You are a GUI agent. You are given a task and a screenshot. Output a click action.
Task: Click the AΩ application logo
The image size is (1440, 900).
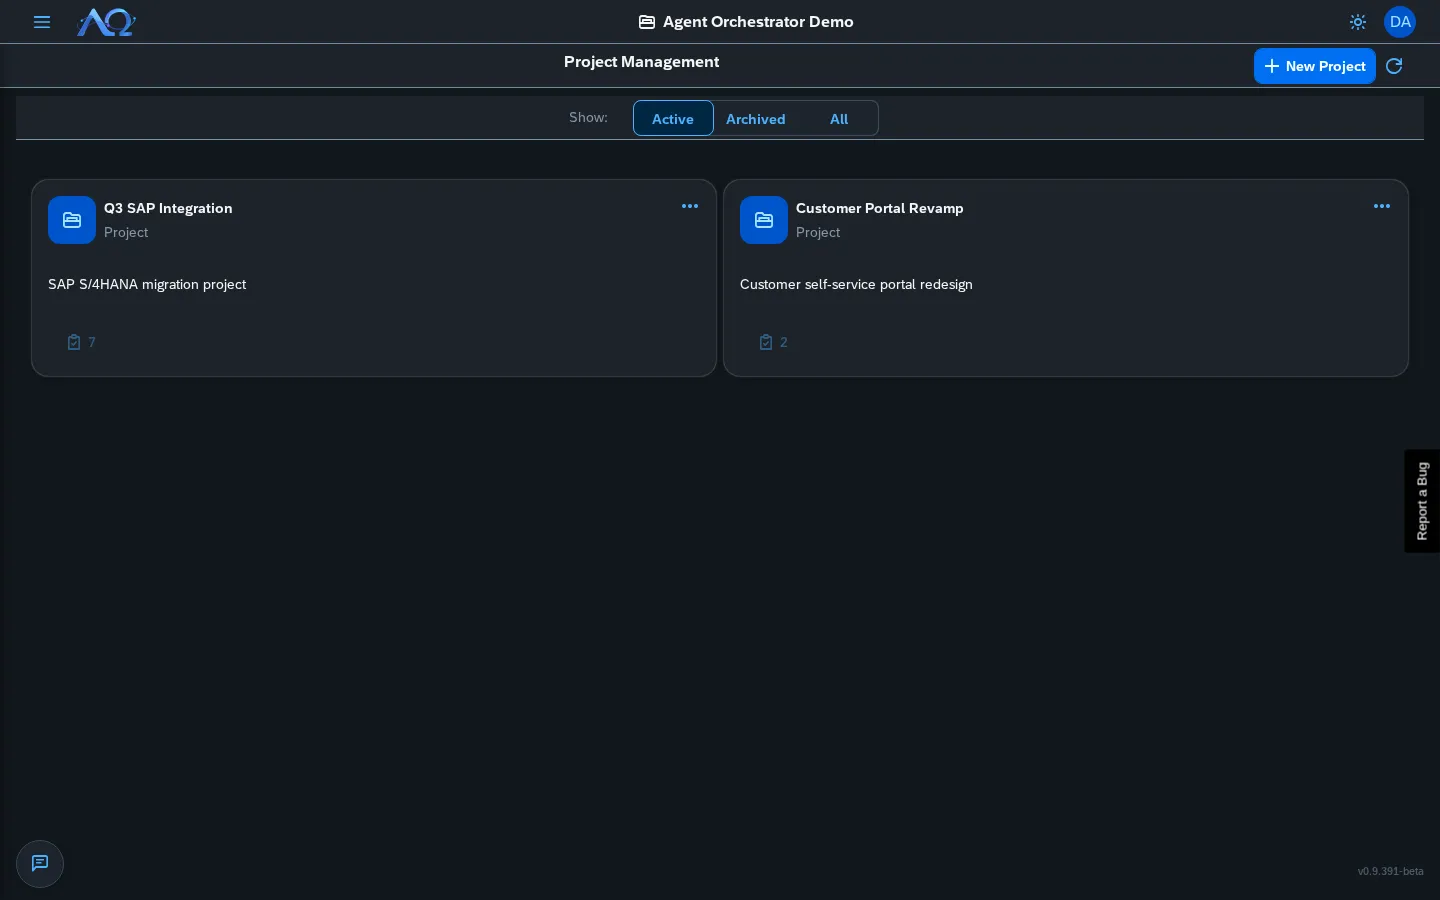(x=106, y=22)
